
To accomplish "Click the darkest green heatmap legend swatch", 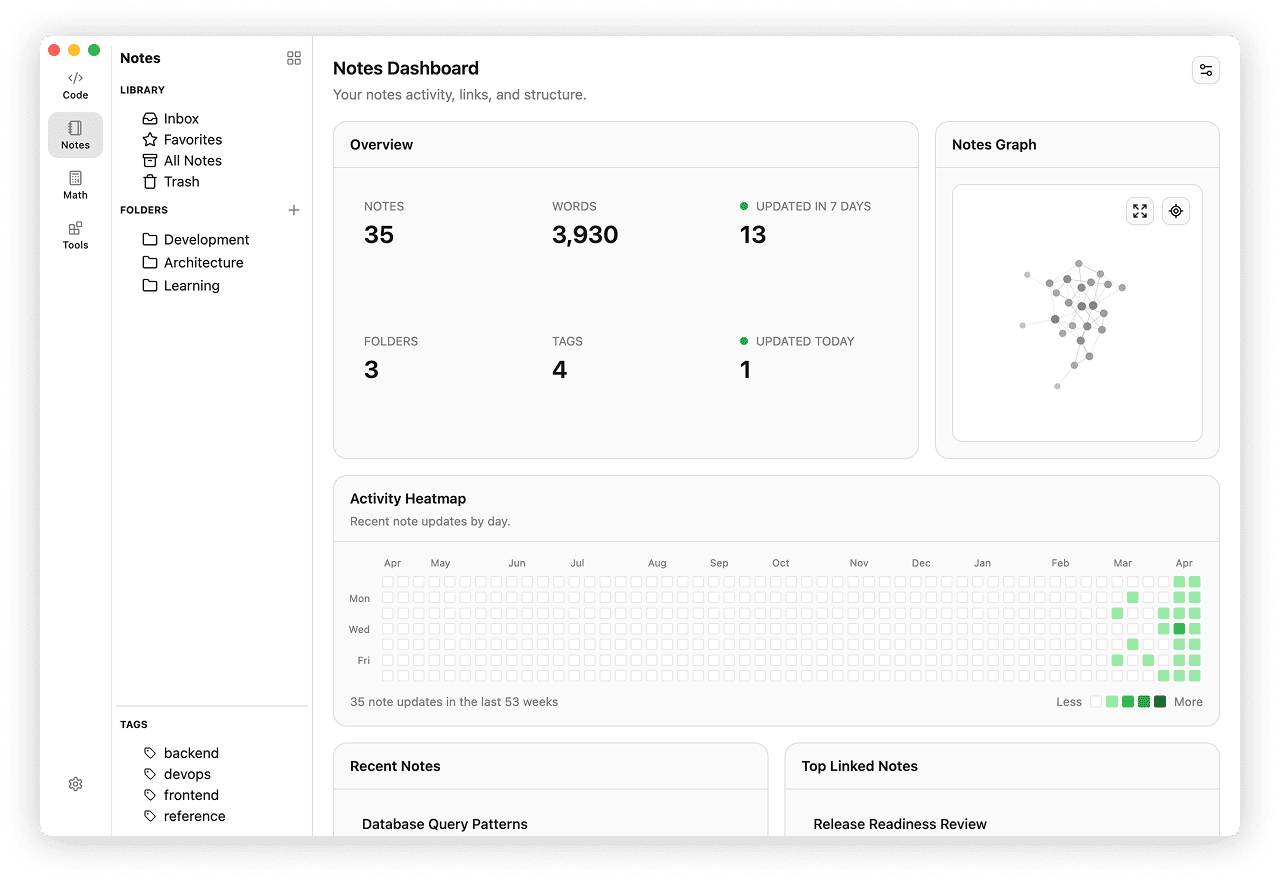I will 1160,702.
